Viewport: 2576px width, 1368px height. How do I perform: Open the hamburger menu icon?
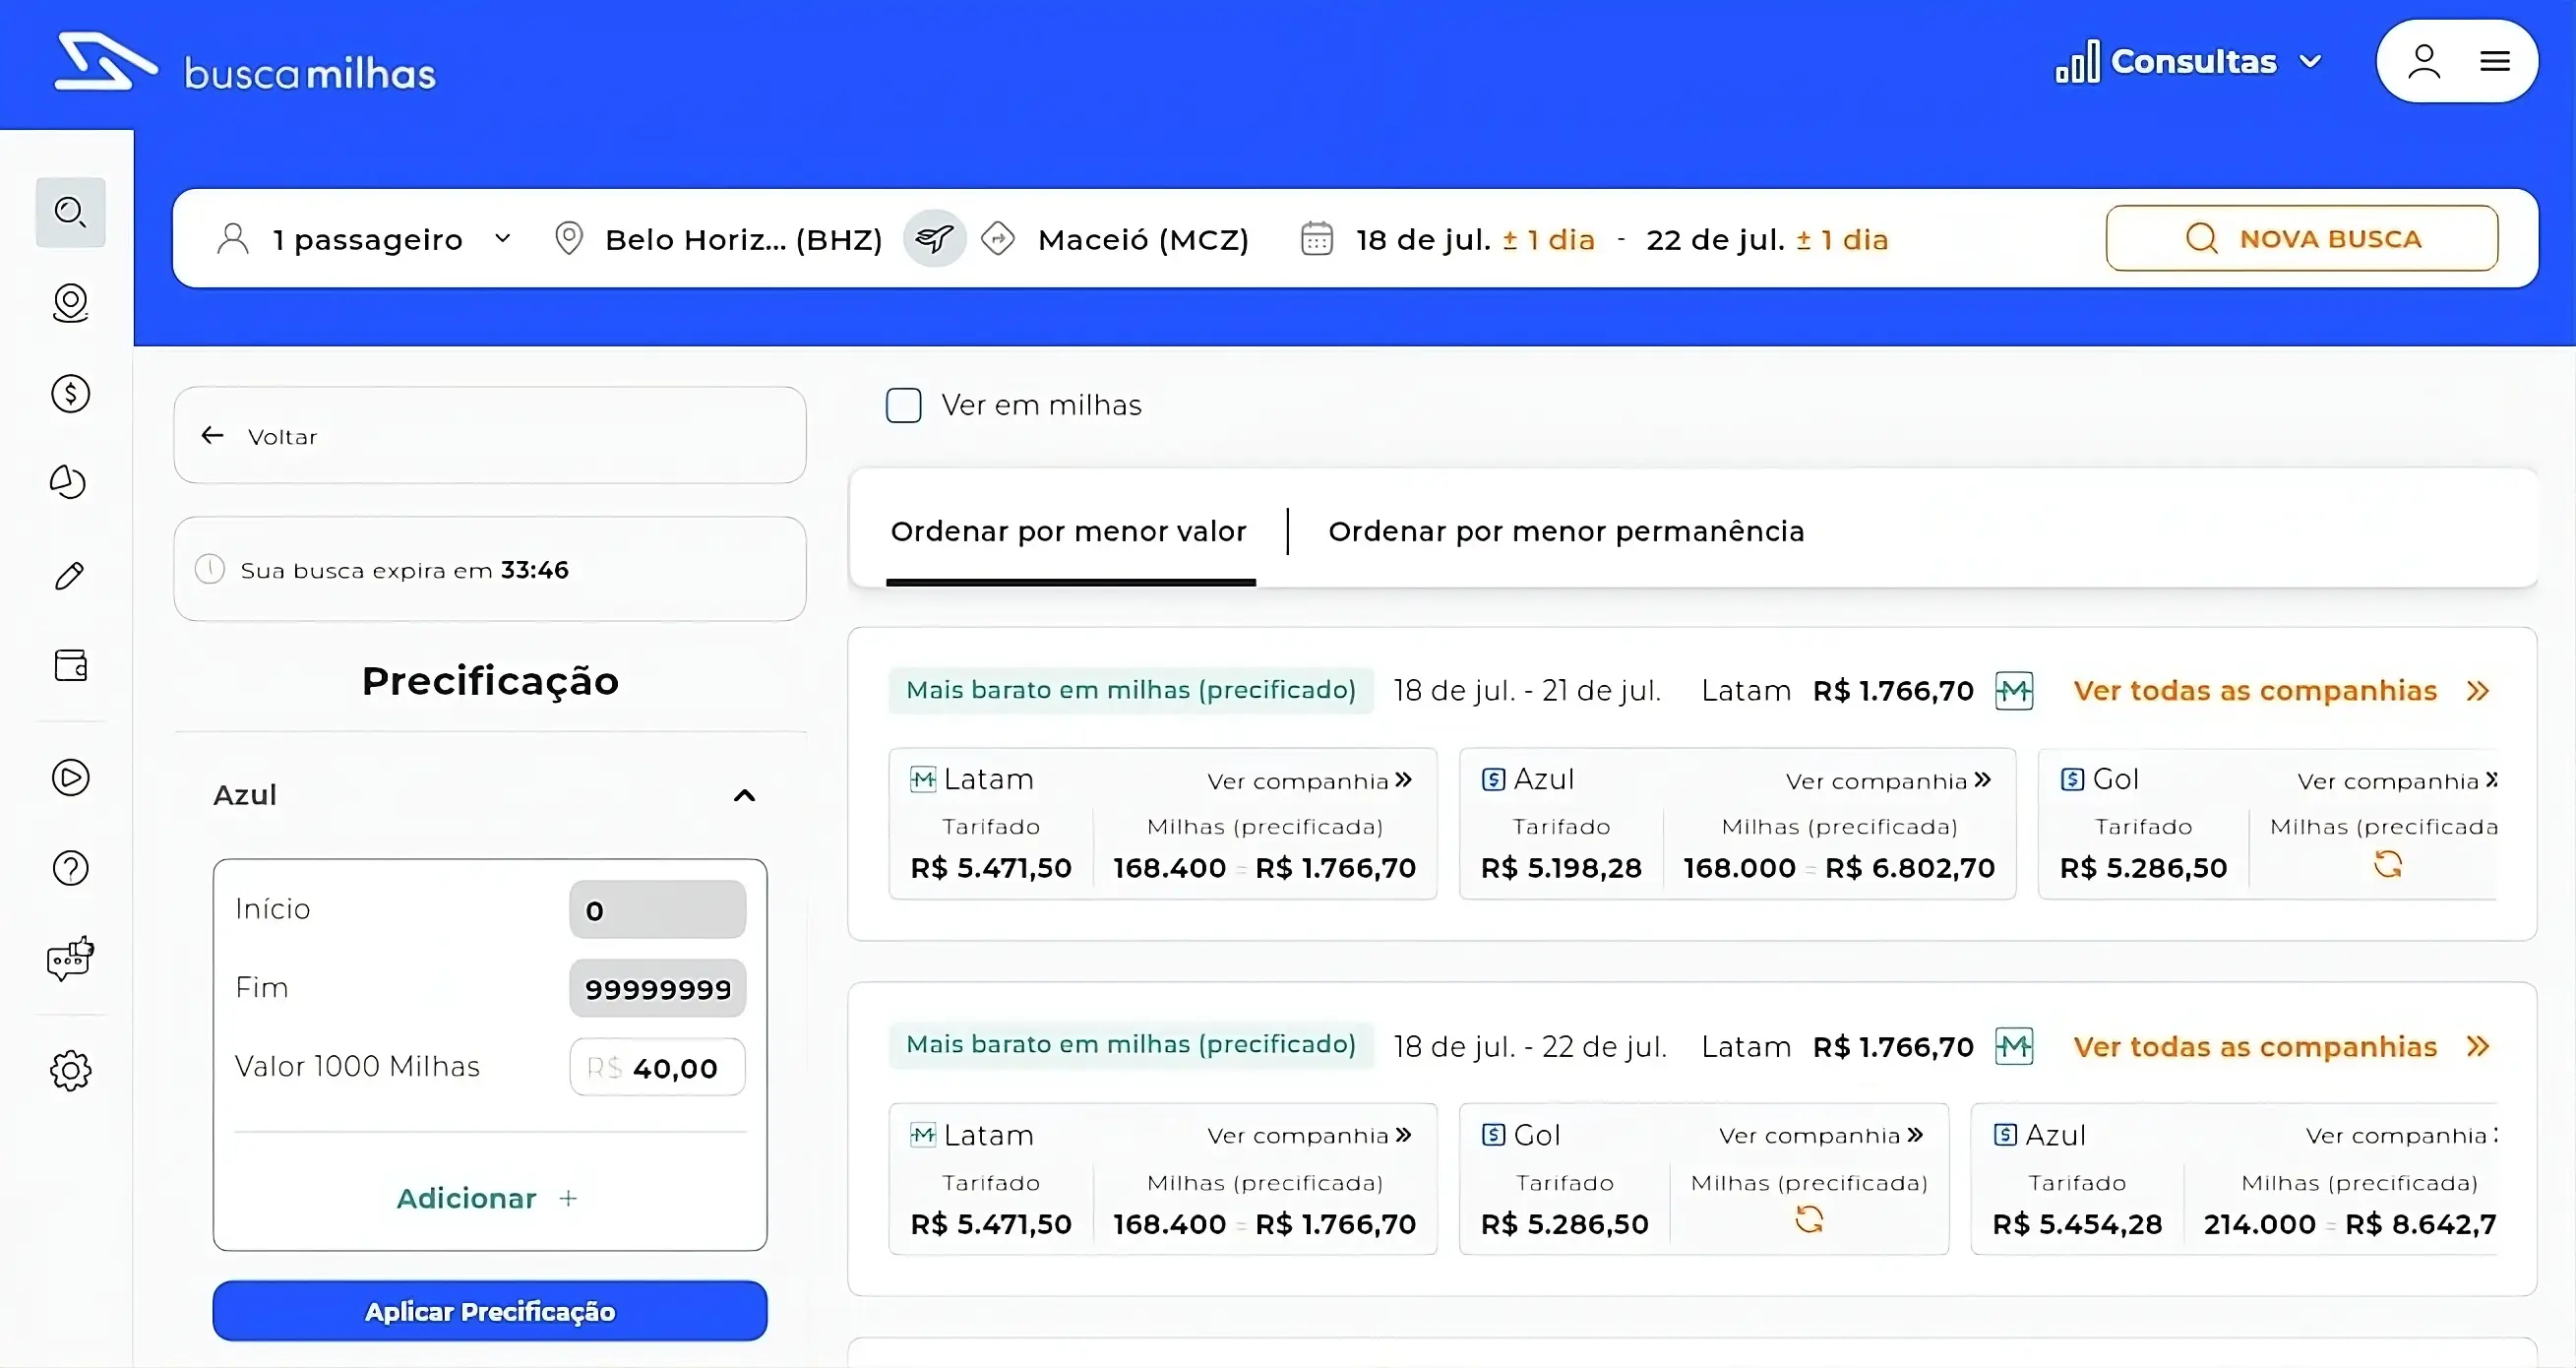click(x=2495, y=61)
